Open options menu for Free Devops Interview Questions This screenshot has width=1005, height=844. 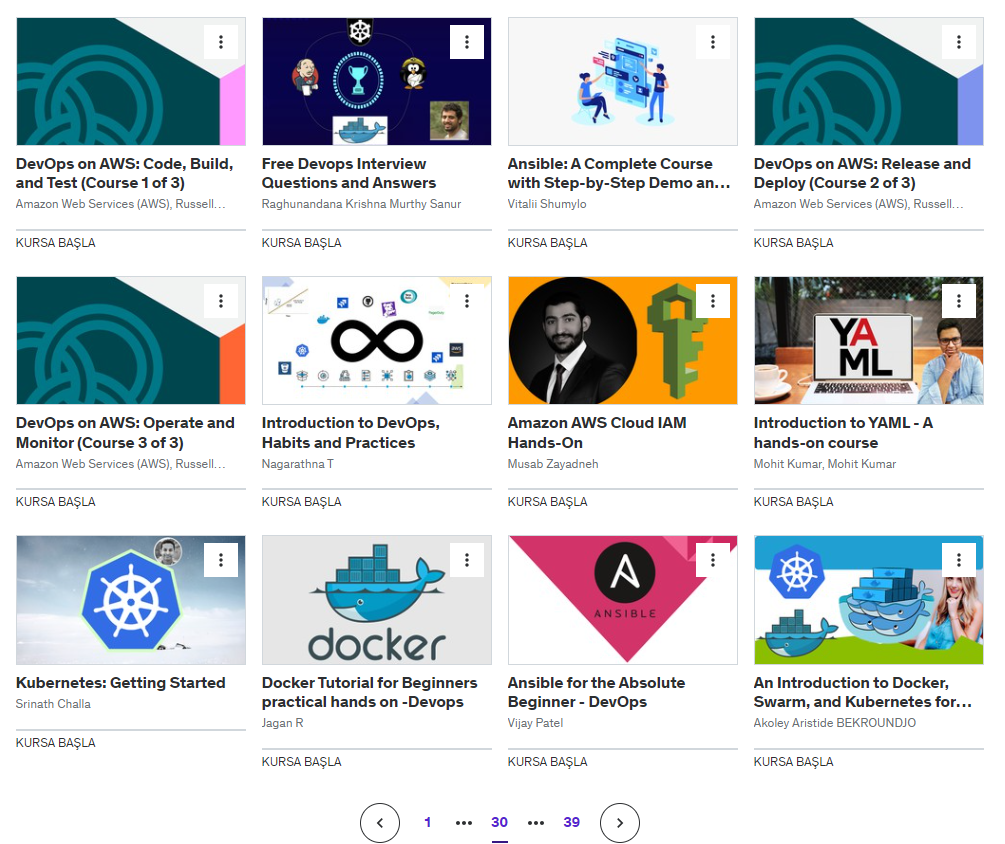tap(467, 42)
